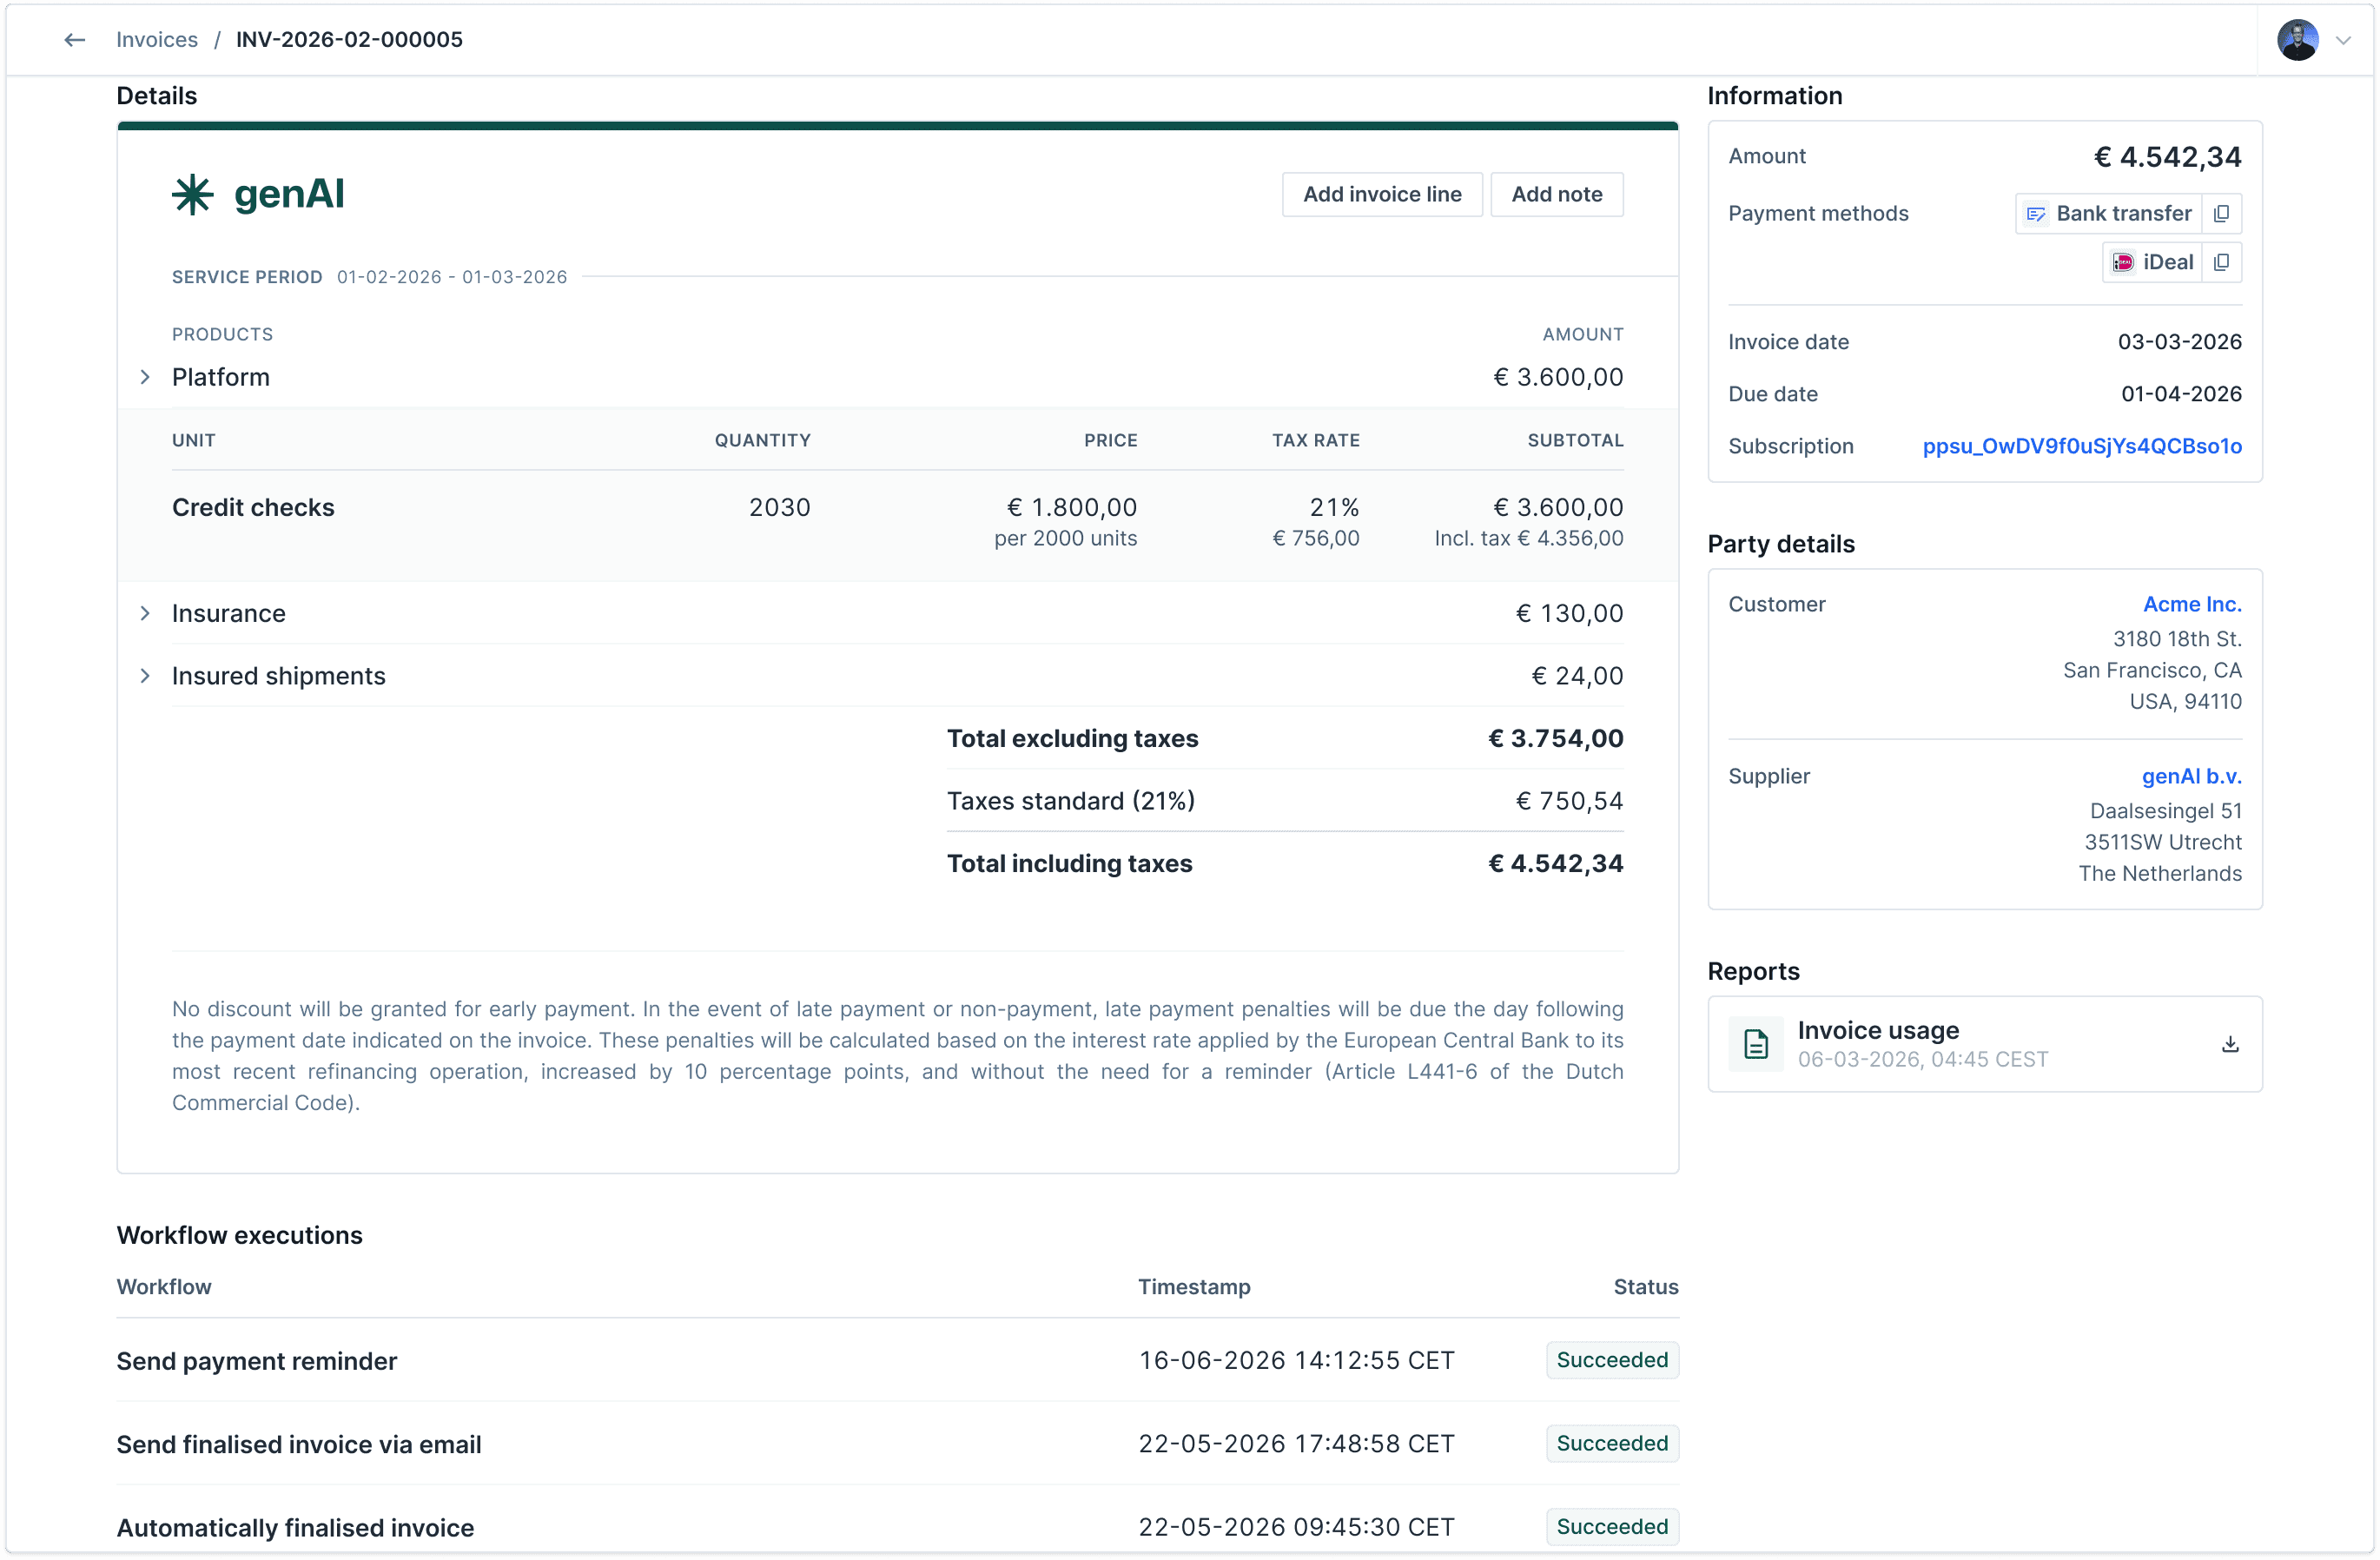Open the Invoices breadcrumb link

tap(157, 40)
